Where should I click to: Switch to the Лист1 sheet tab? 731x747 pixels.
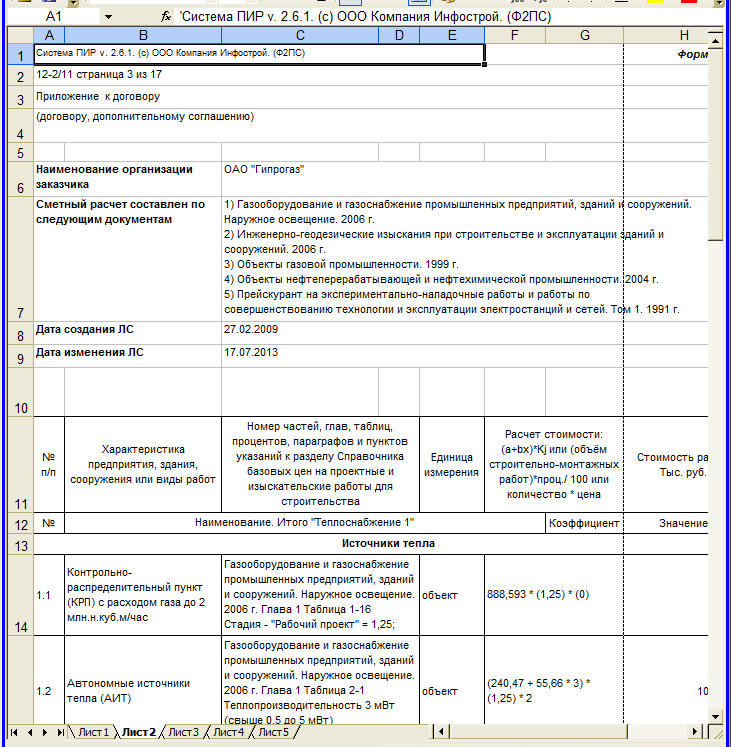94,733
